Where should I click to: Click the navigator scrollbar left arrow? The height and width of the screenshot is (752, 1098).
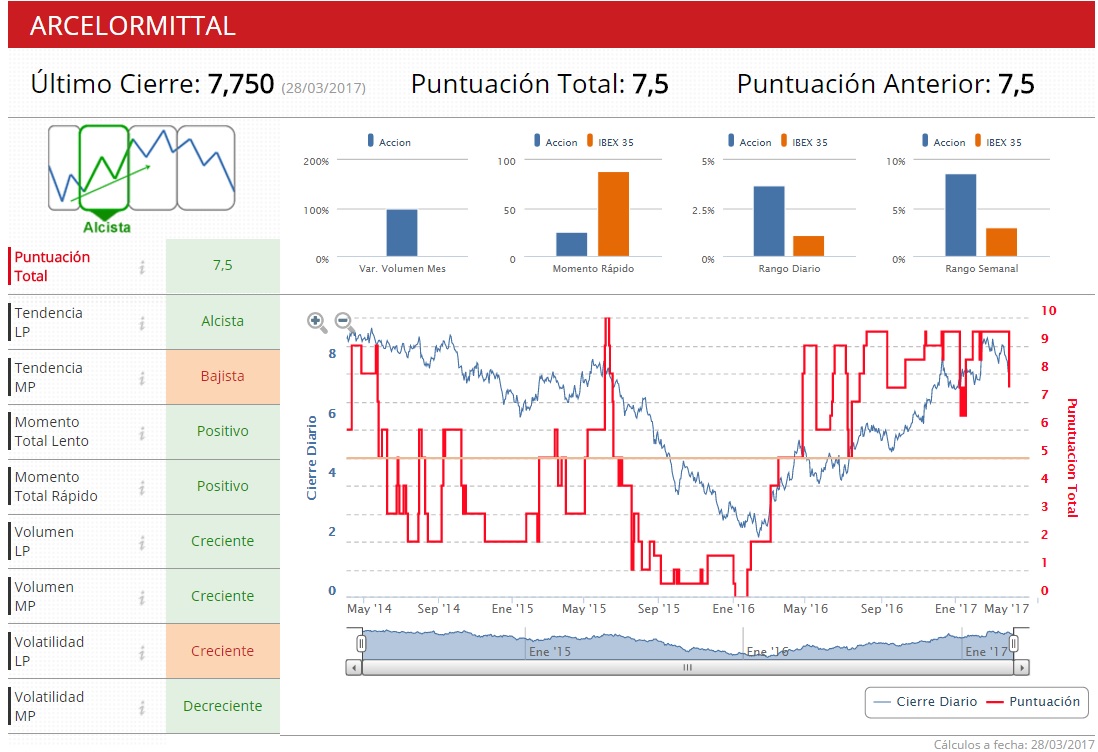354,668
